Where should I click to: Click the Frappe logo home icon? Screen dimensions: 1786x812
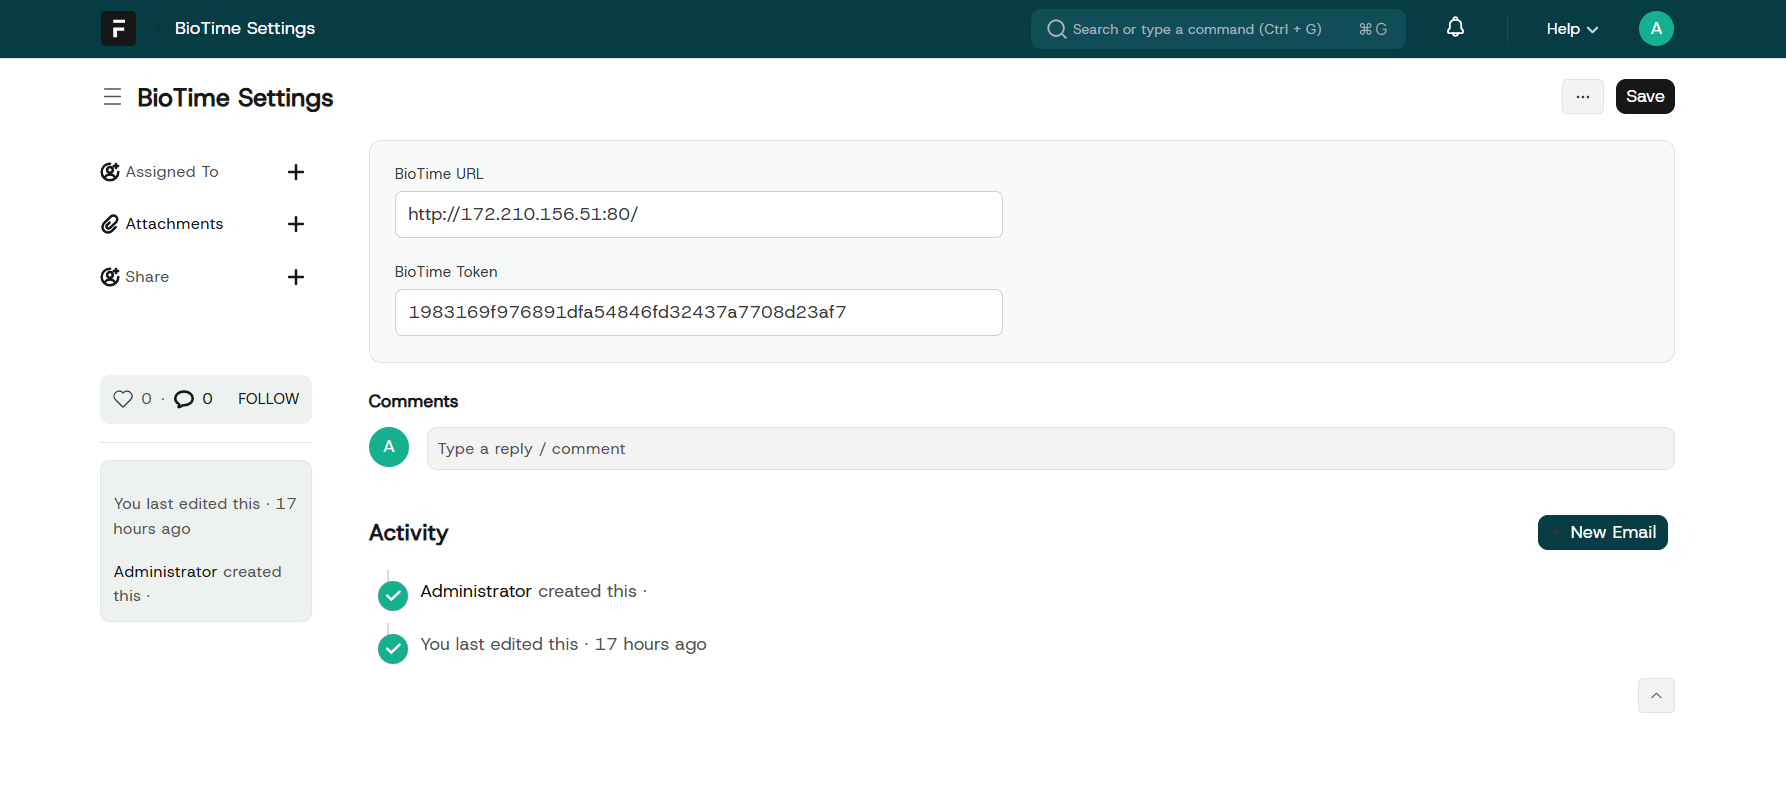(118, 28)
